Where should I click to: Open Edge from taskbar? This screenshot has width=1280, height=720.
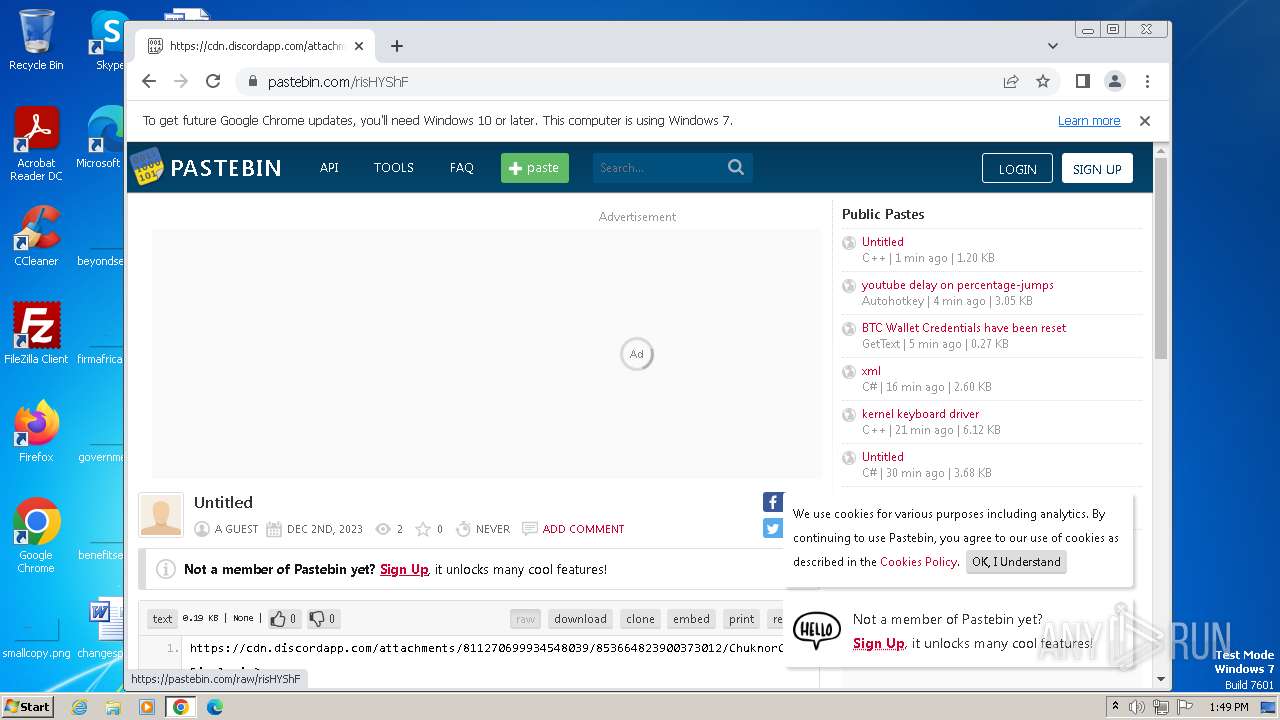[x=214, y=707]
